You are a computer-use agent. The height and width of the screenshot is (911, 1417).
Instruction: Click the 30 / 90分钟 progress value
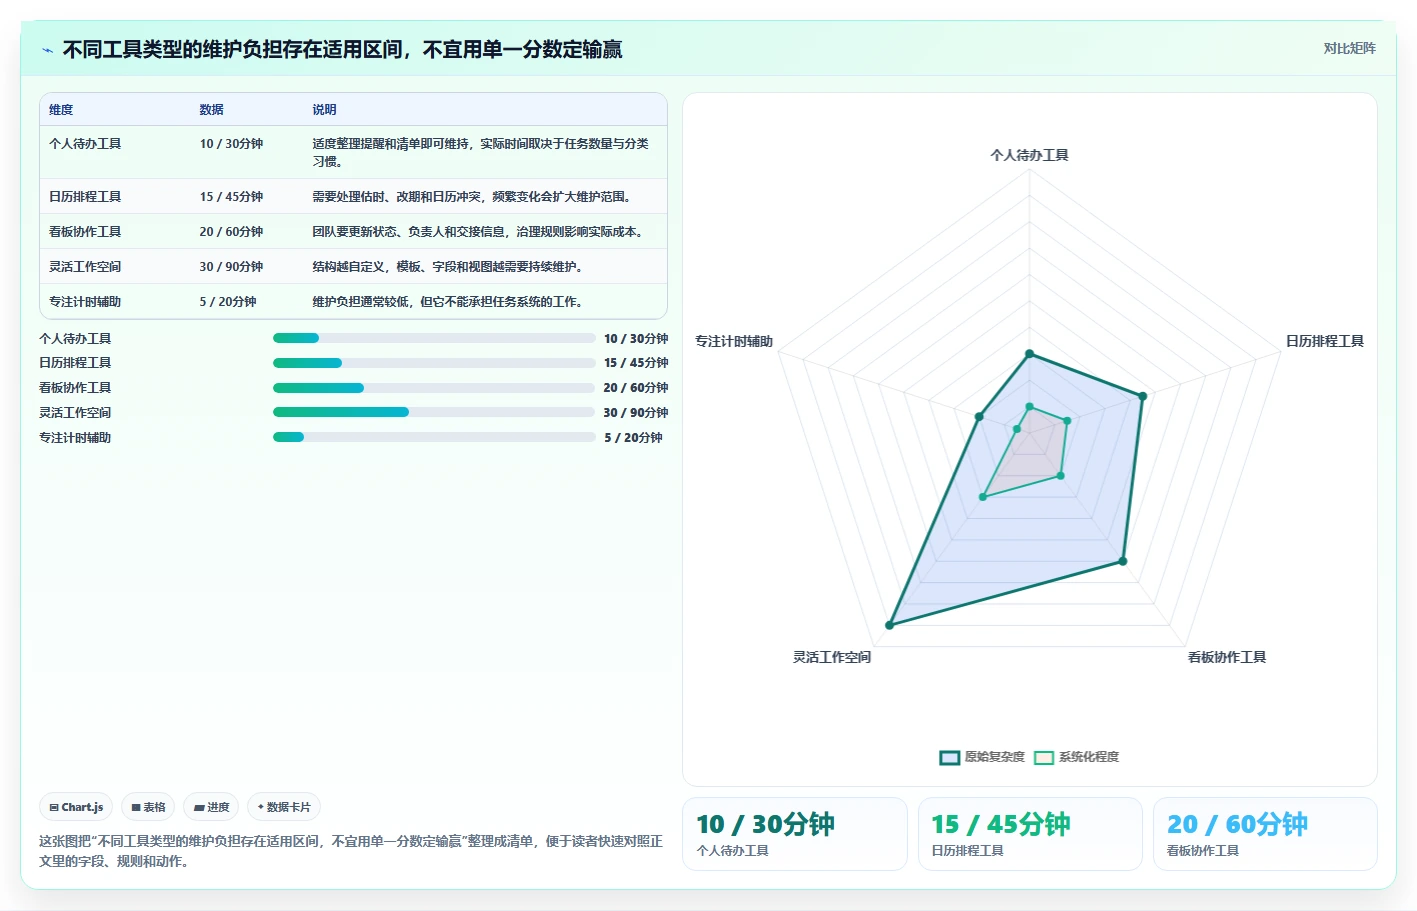[636, 413]
